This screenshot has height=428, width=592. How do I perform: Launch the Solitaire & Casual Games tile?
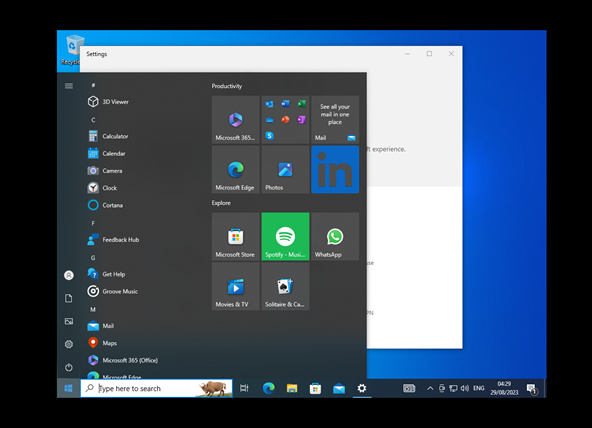[x=285, y=286]
